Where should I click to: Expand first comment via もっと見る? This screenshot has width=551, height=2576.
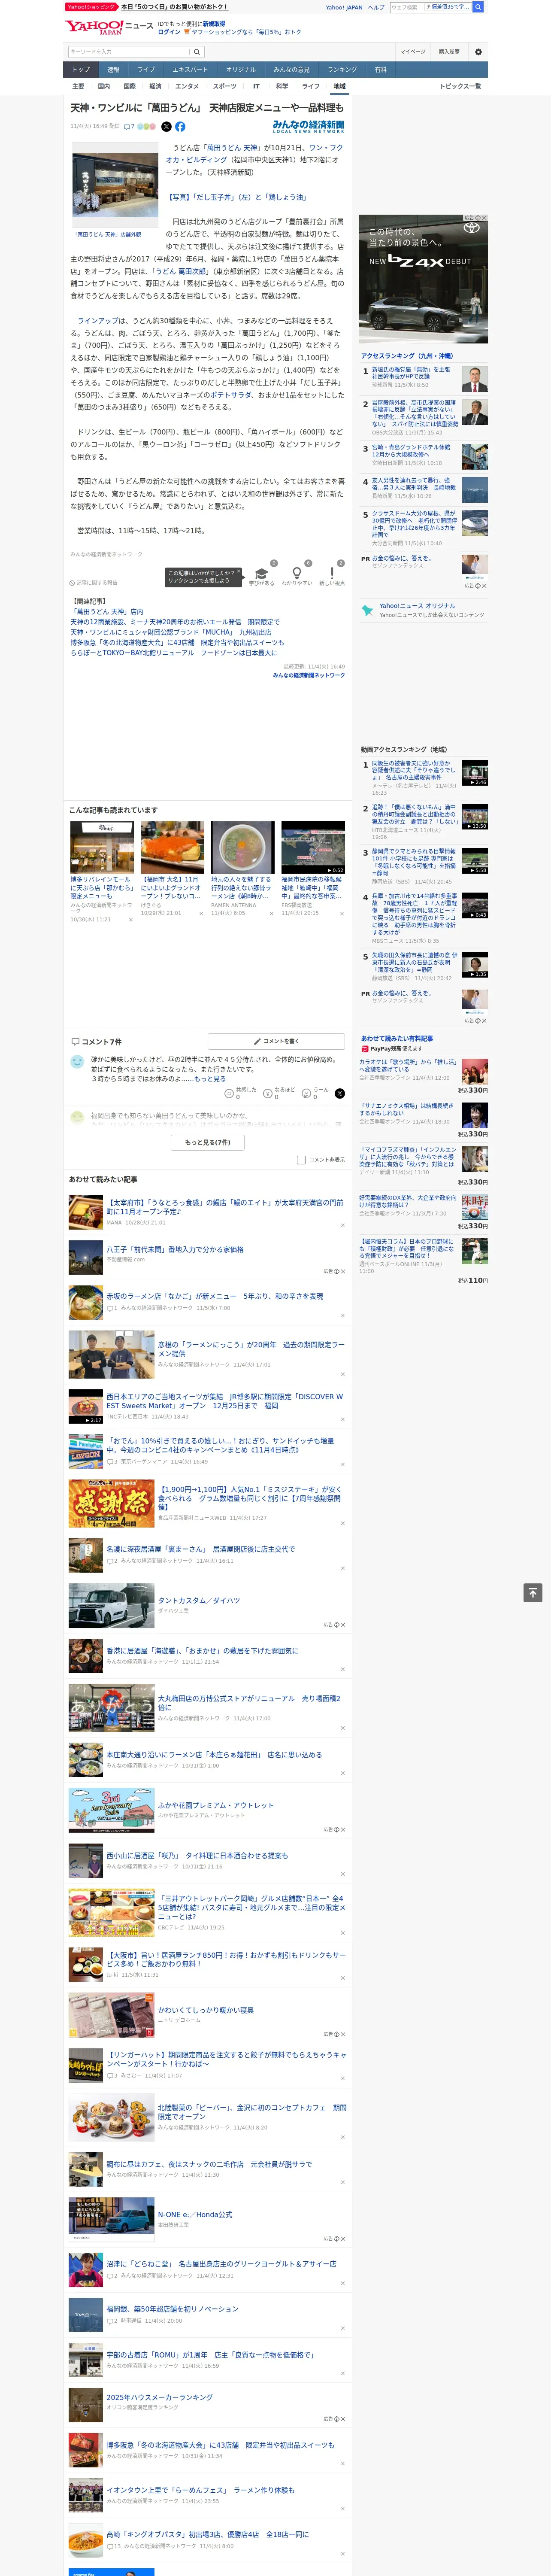tap(210, 1079)
